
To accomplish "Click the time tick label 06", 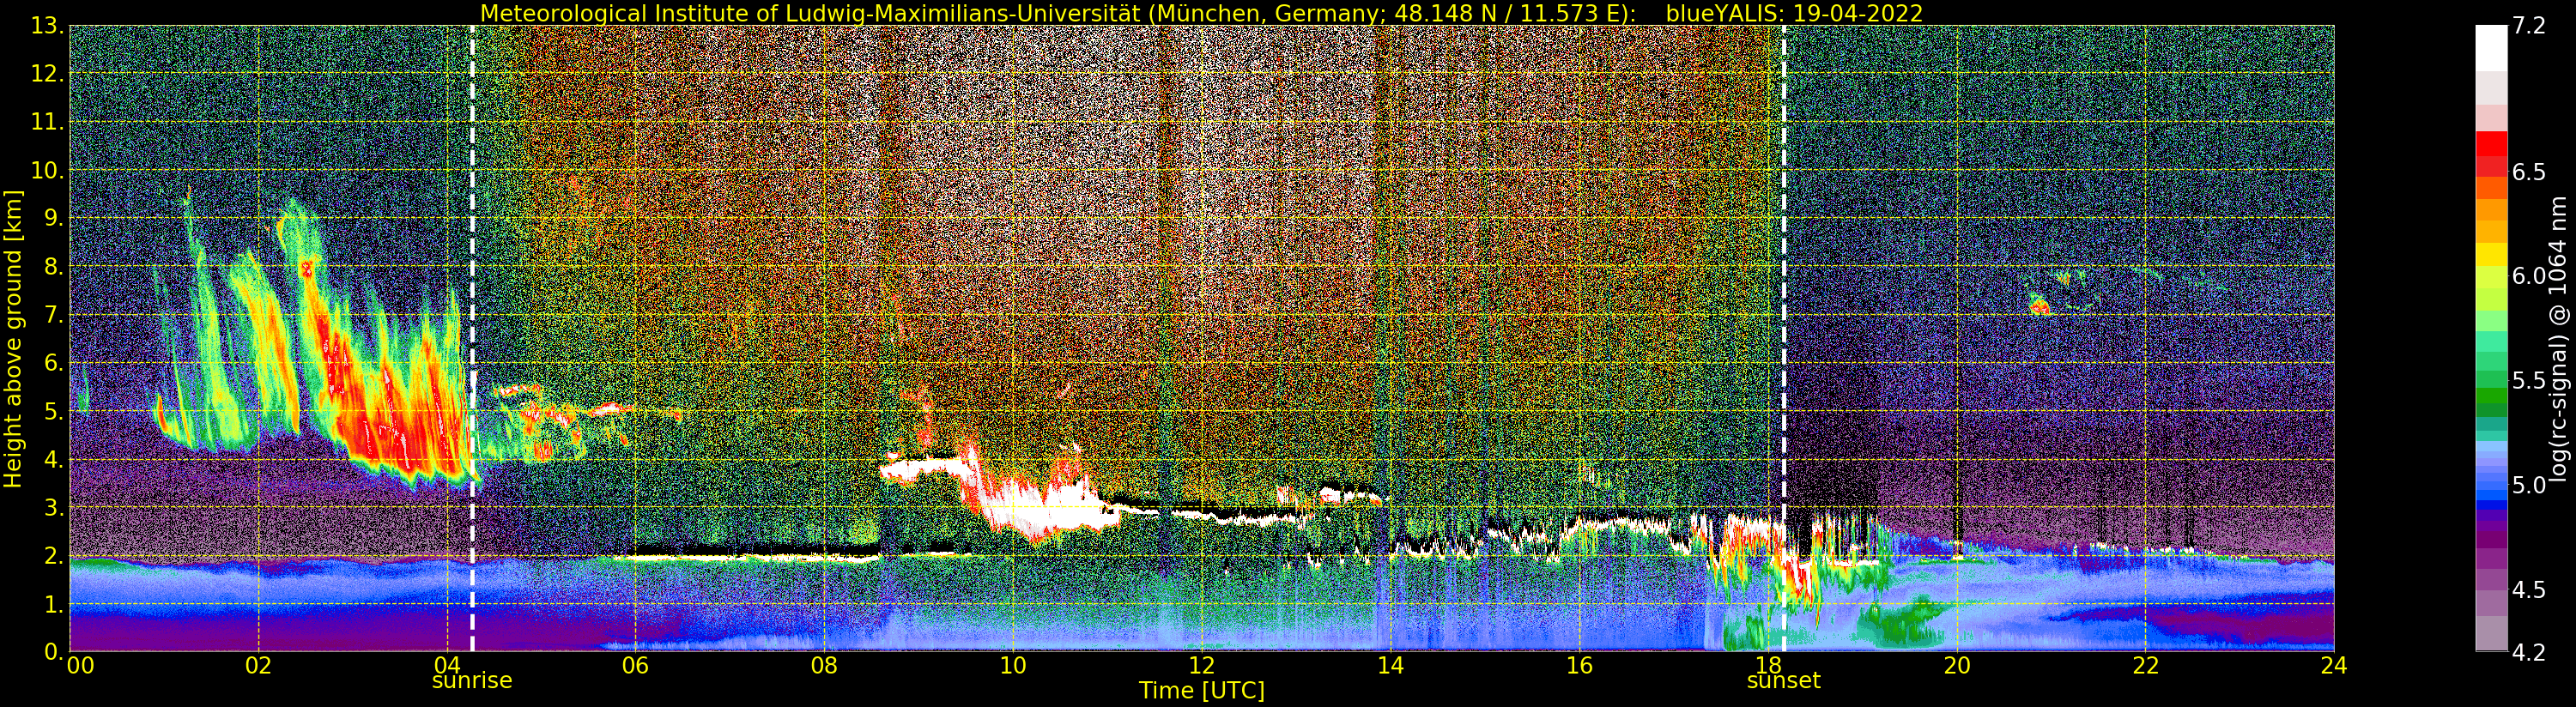I will [x=635, y=666].
